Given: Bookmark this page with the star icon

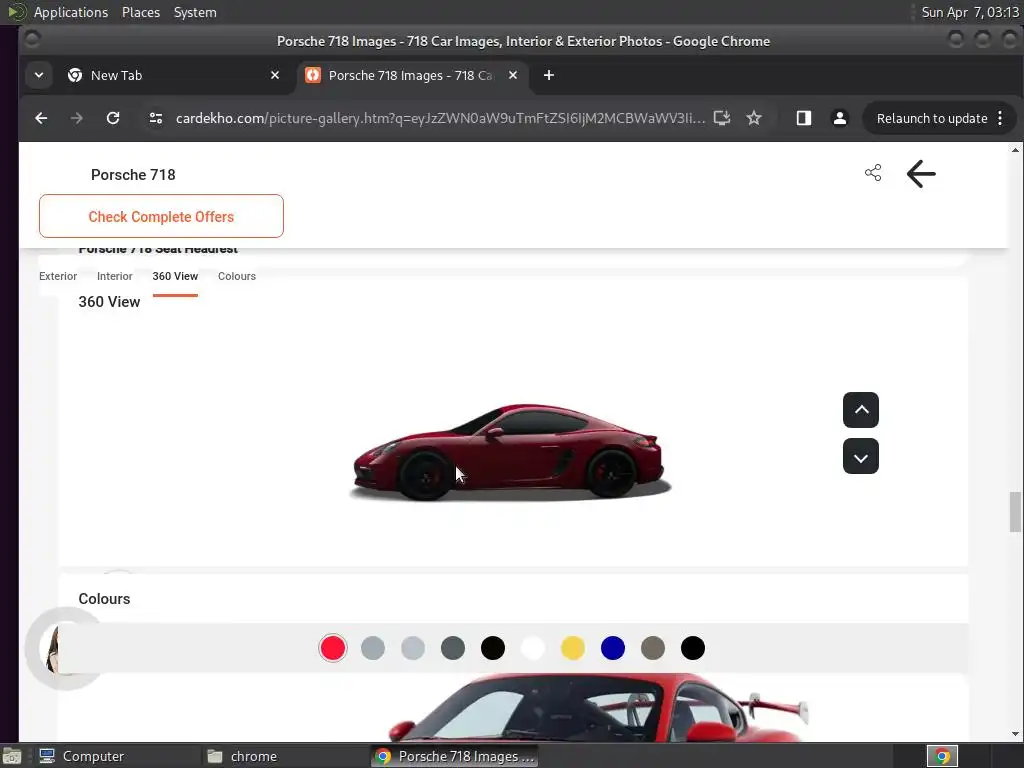Looking at the screenshot, I should [754, 118].
